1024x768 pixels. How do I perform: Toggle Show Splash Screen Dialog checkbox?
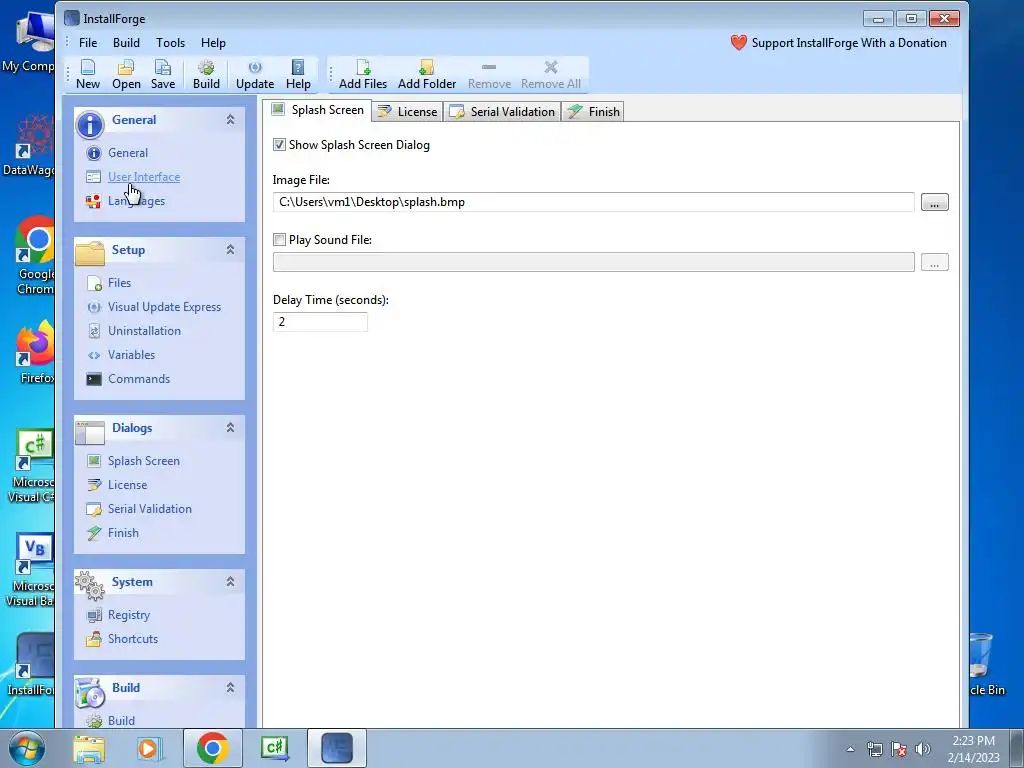pyautogui.click(x=280, y=145)
